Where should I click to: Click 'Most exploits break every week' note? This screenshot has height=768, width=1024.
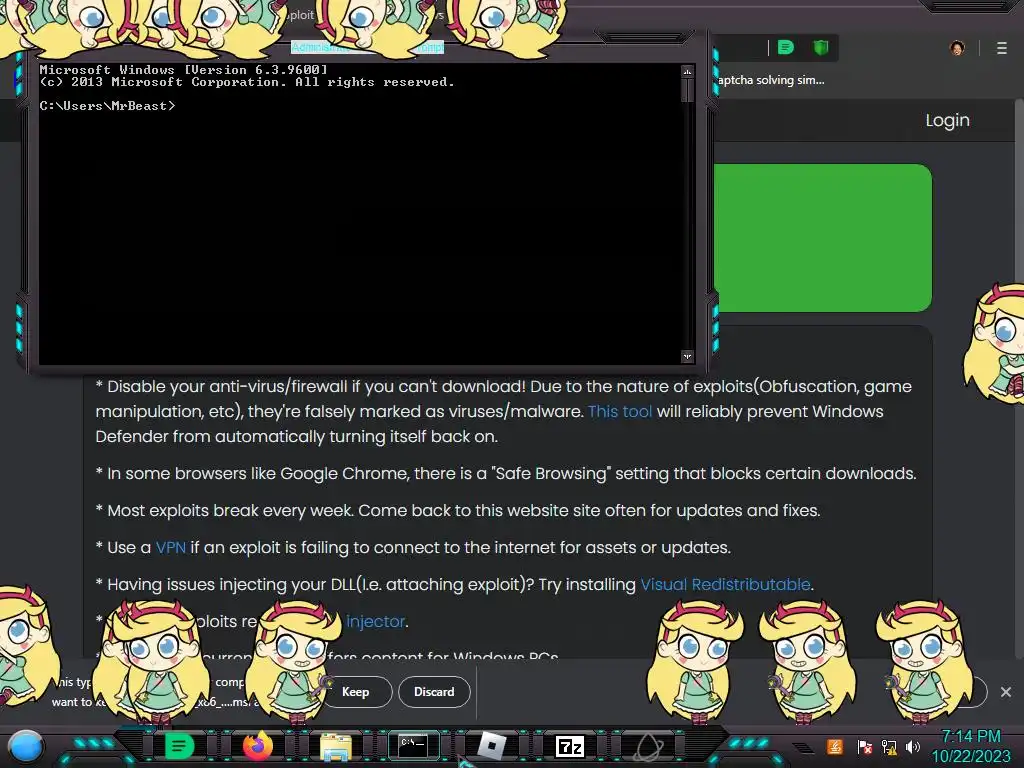458,510
